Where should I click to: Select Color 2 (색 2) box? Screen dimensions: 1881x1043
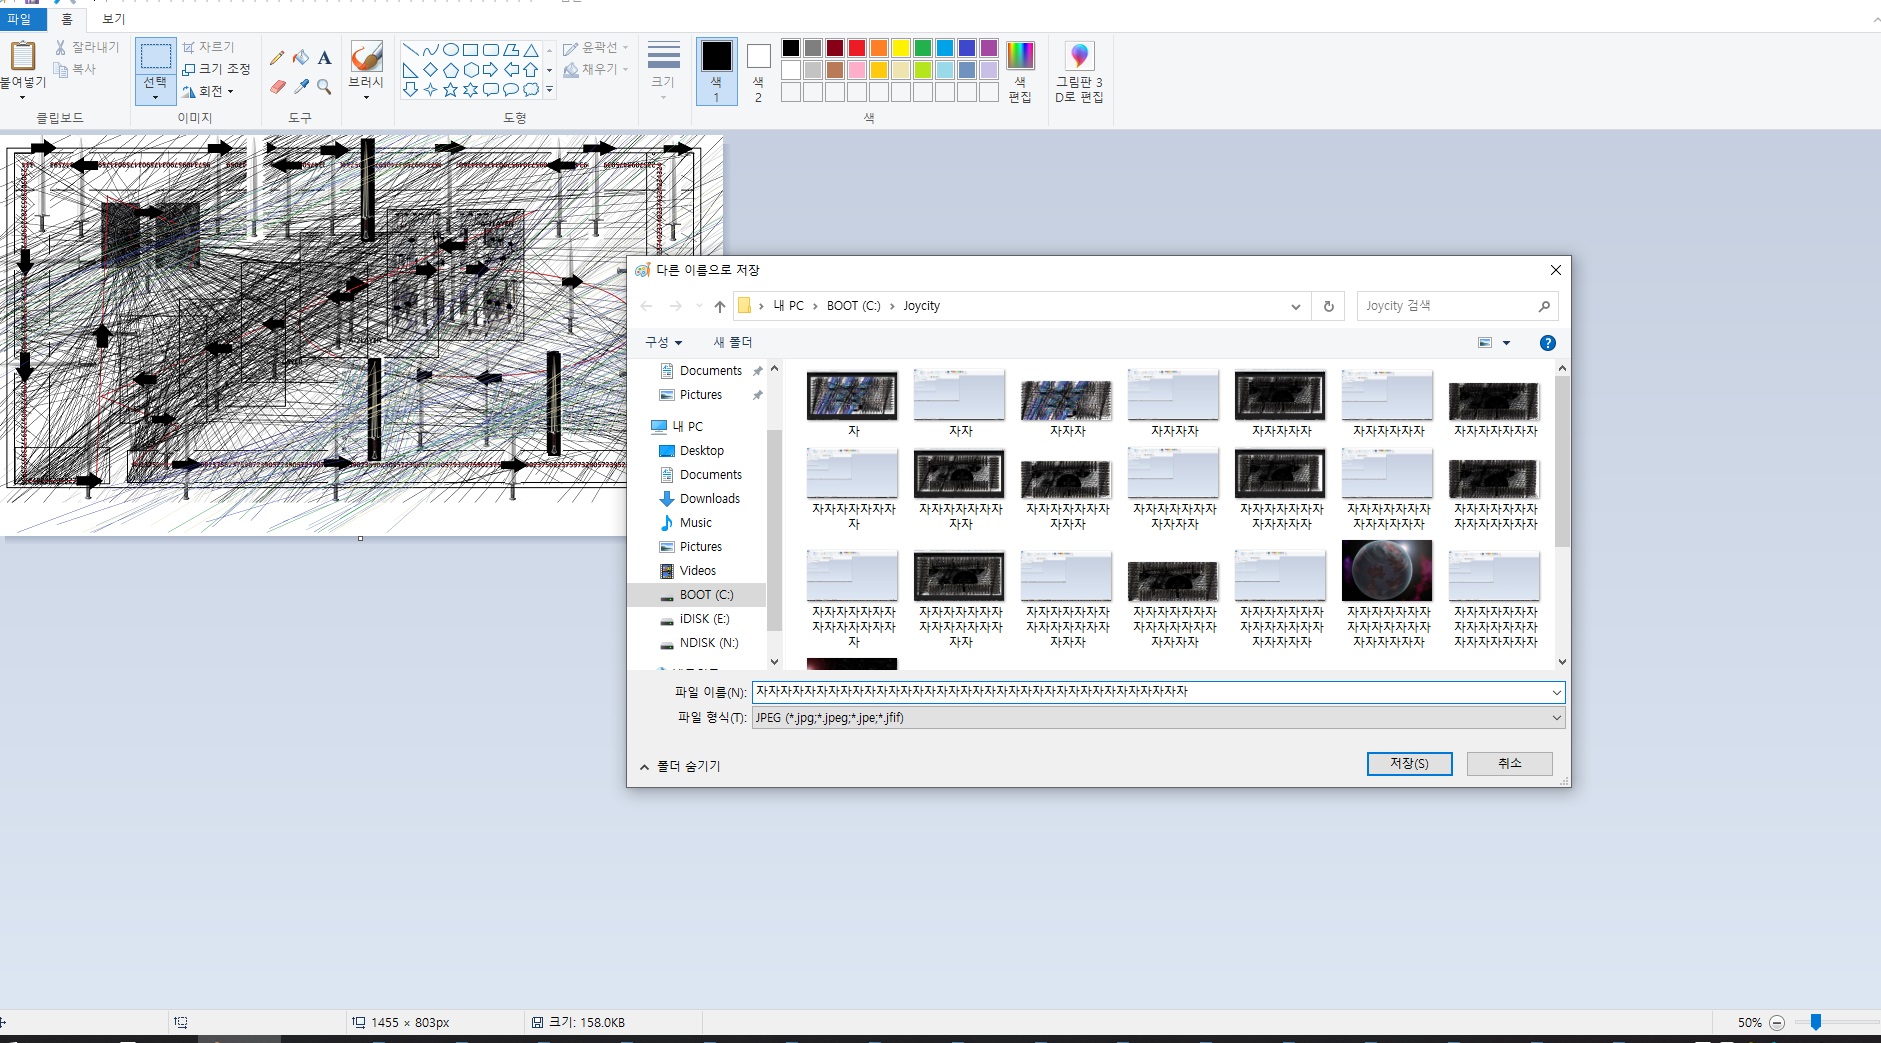pos(758,71)
